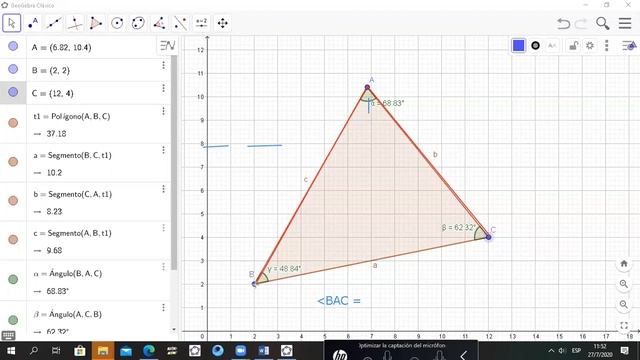Open the label text style button
Viewport: 640px width, 360px height.
click(552, 46)
